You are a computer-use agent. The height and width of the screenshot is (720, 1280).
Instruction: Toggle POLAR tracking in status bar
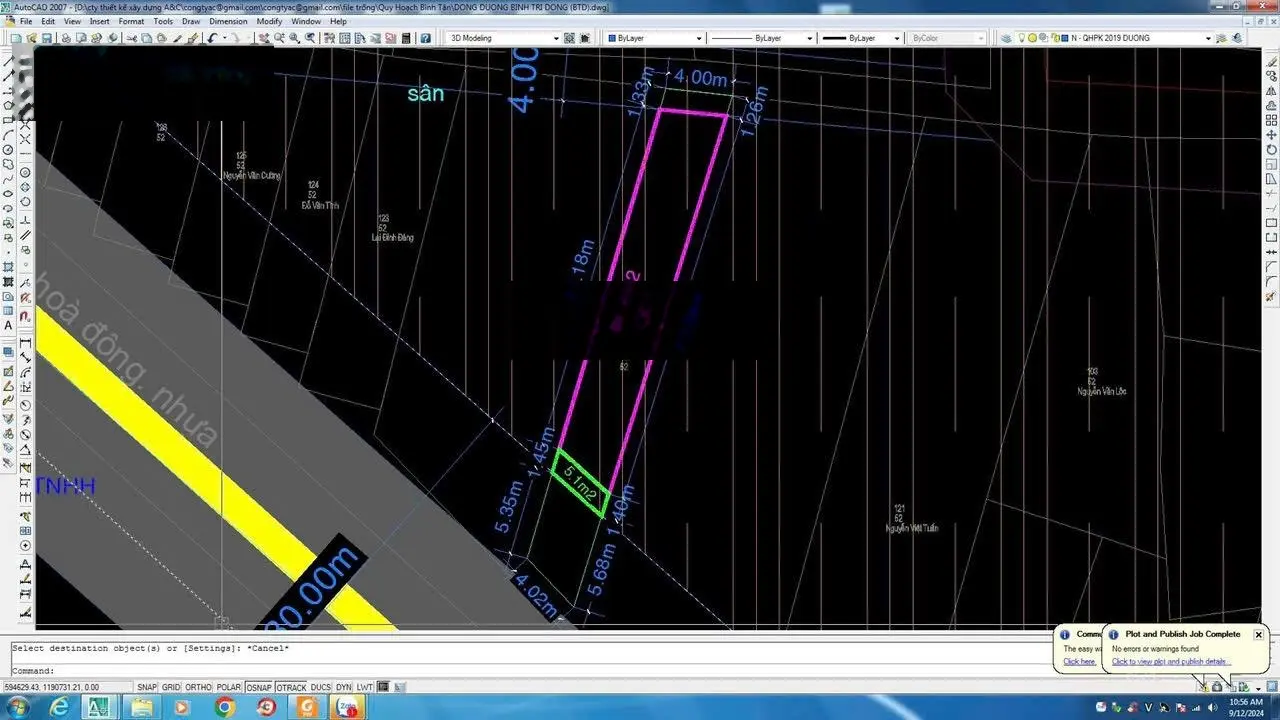click(229, 687)
